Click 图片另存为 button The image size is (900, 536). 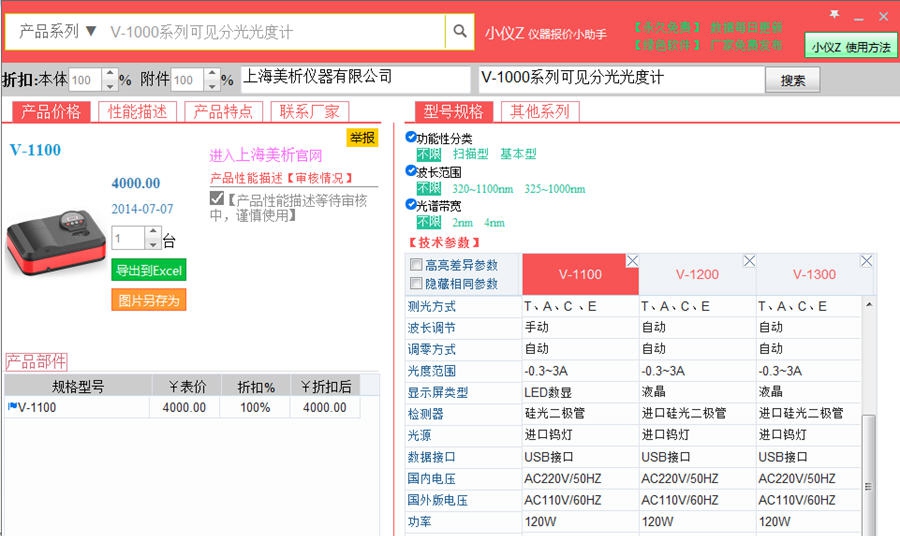149,300
